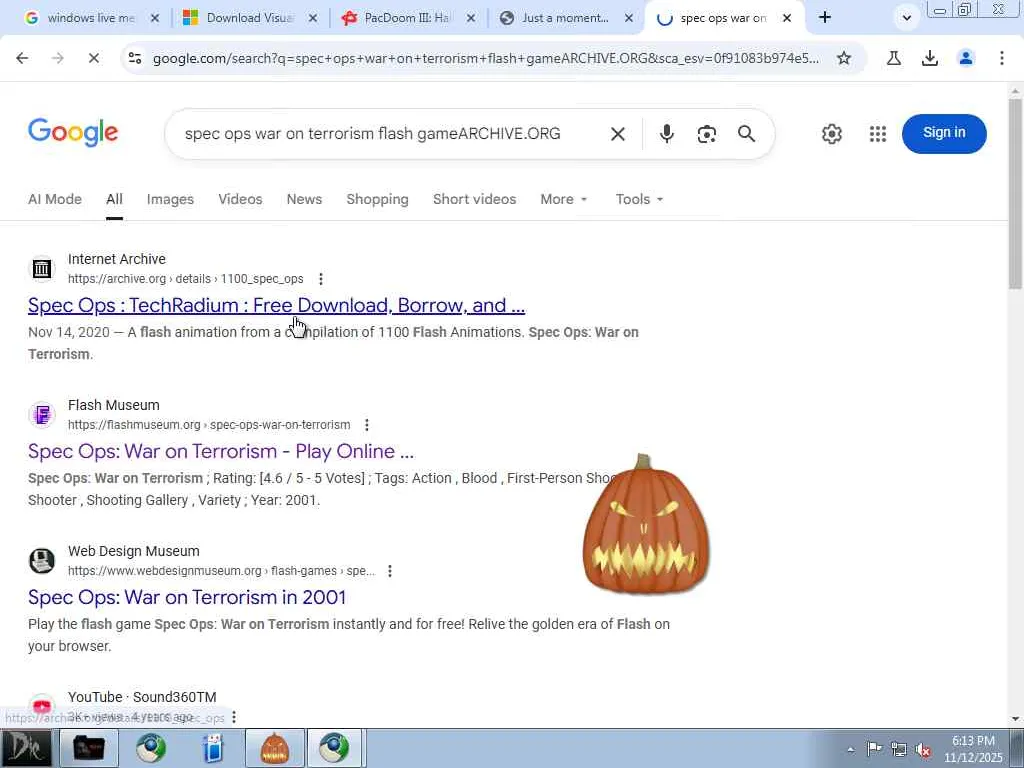Image resolution: width=1024 pixels, height=768 pixels.
Task: Clear the Google search box text
Action: click(x=617, y=134)
